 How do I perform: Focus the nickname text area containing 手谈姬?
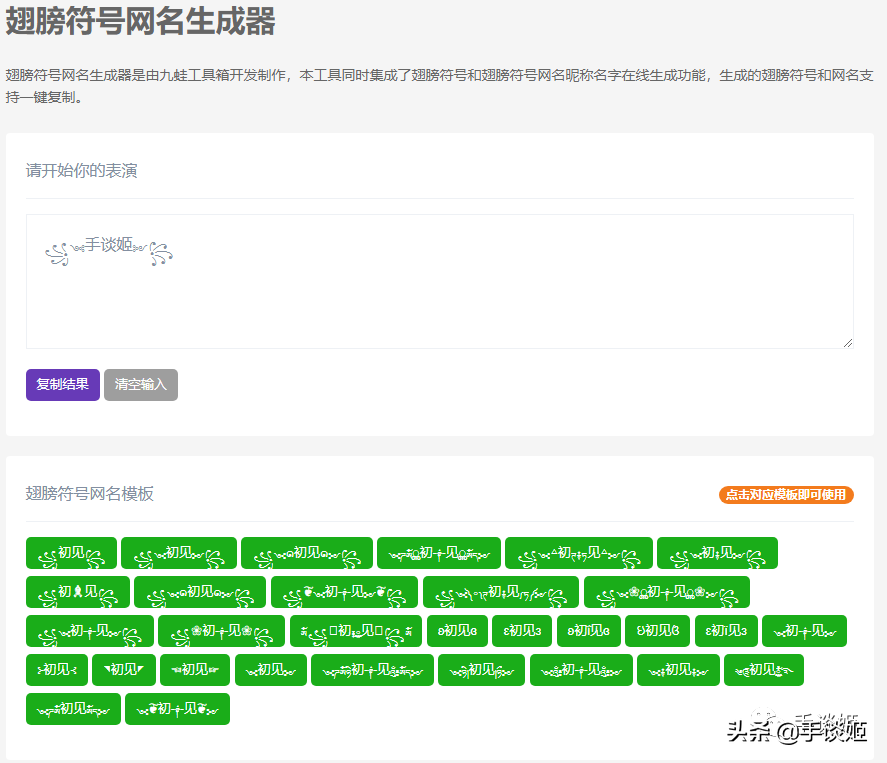440,281
